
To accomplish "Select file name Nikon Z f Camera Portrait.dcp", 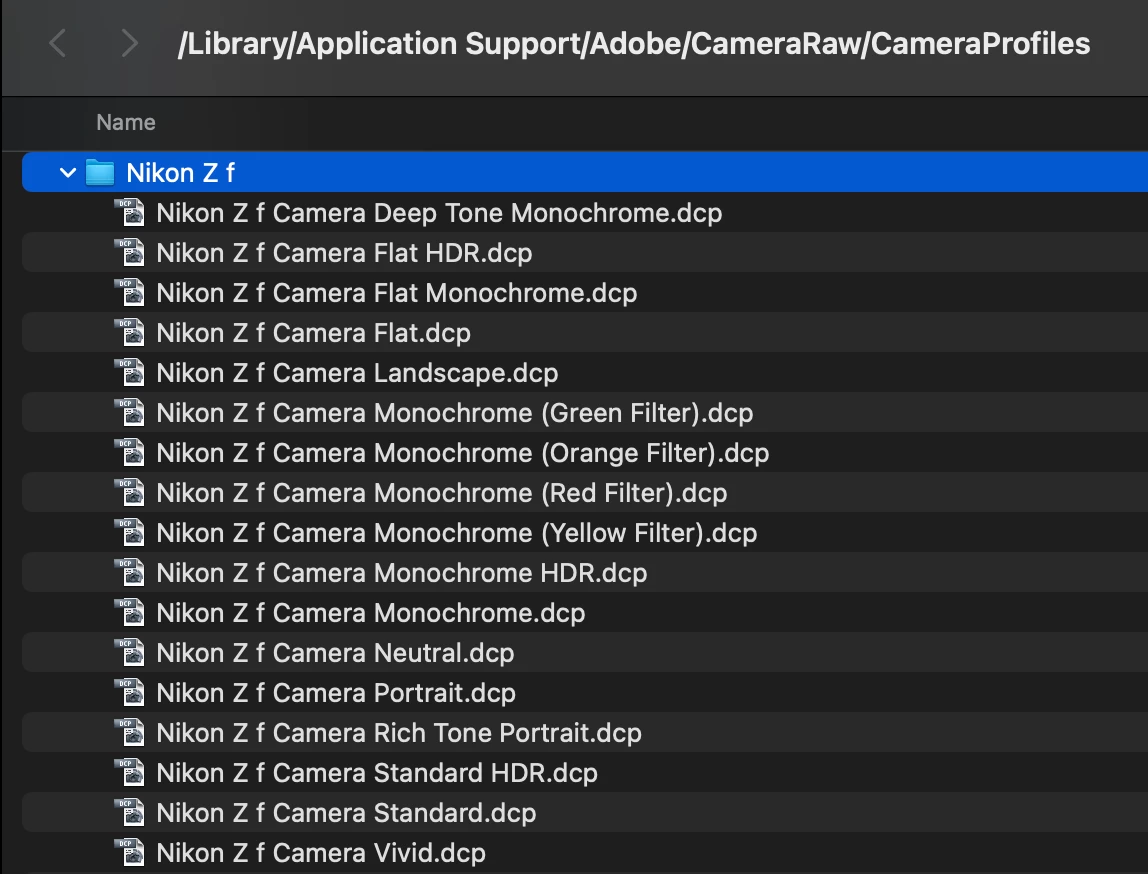I will tap(336, 693).
